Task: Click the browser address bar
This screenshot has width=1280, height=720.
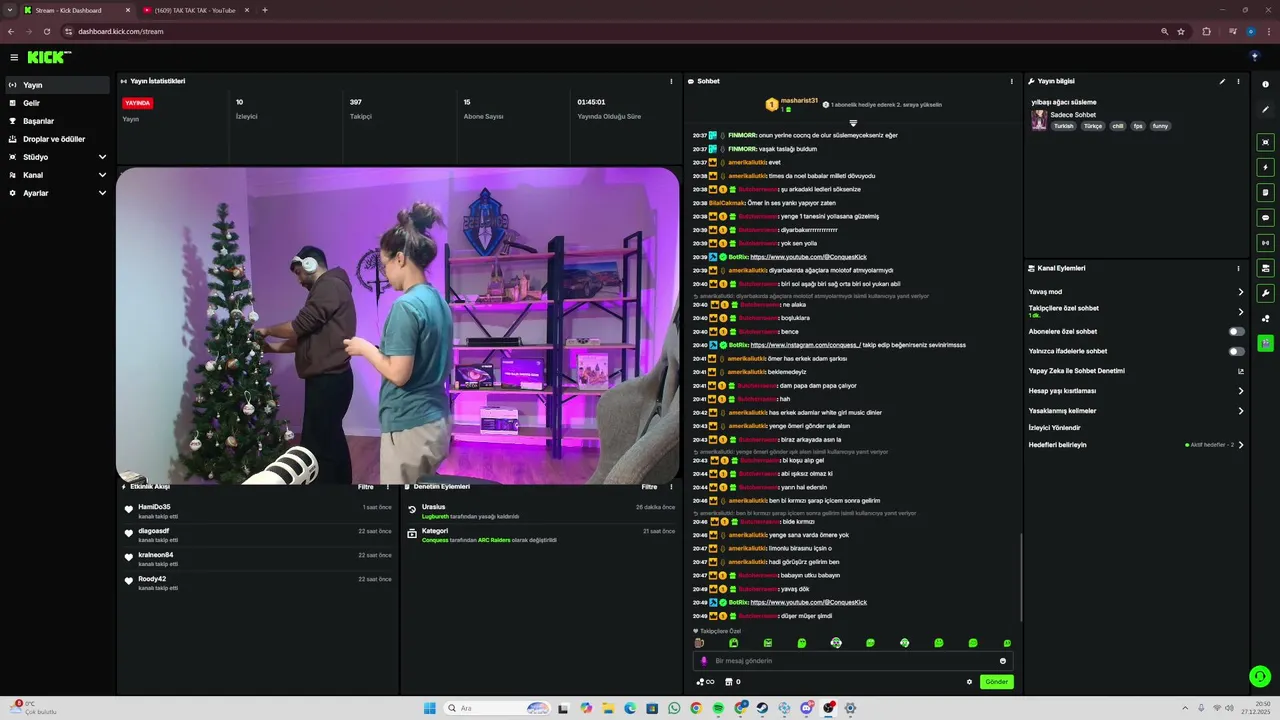Action: click(x=610, y=31)
